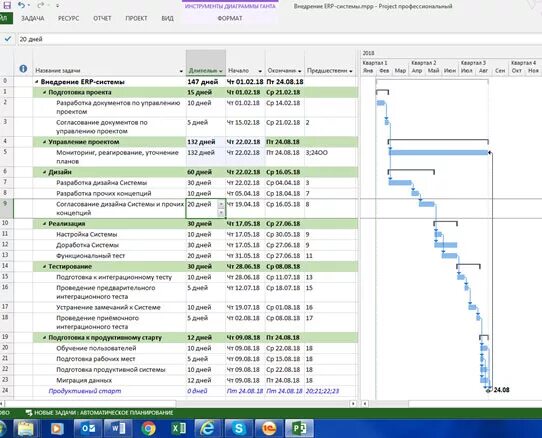The width and height of the screenshot is (542, 438).
Task: Click the Save icon in quick access toolbar
Action: (x=7, y=5)
